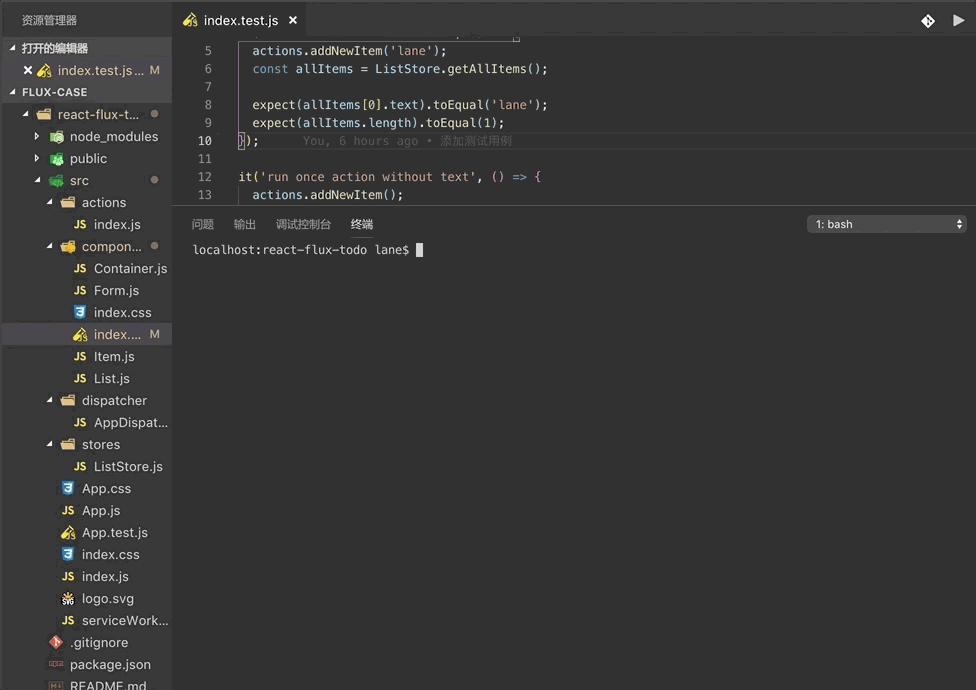The width and height of the screenshot is (976, 690).
Task: Click JS icon beside serviceWork...
Action: coord(68,620)
